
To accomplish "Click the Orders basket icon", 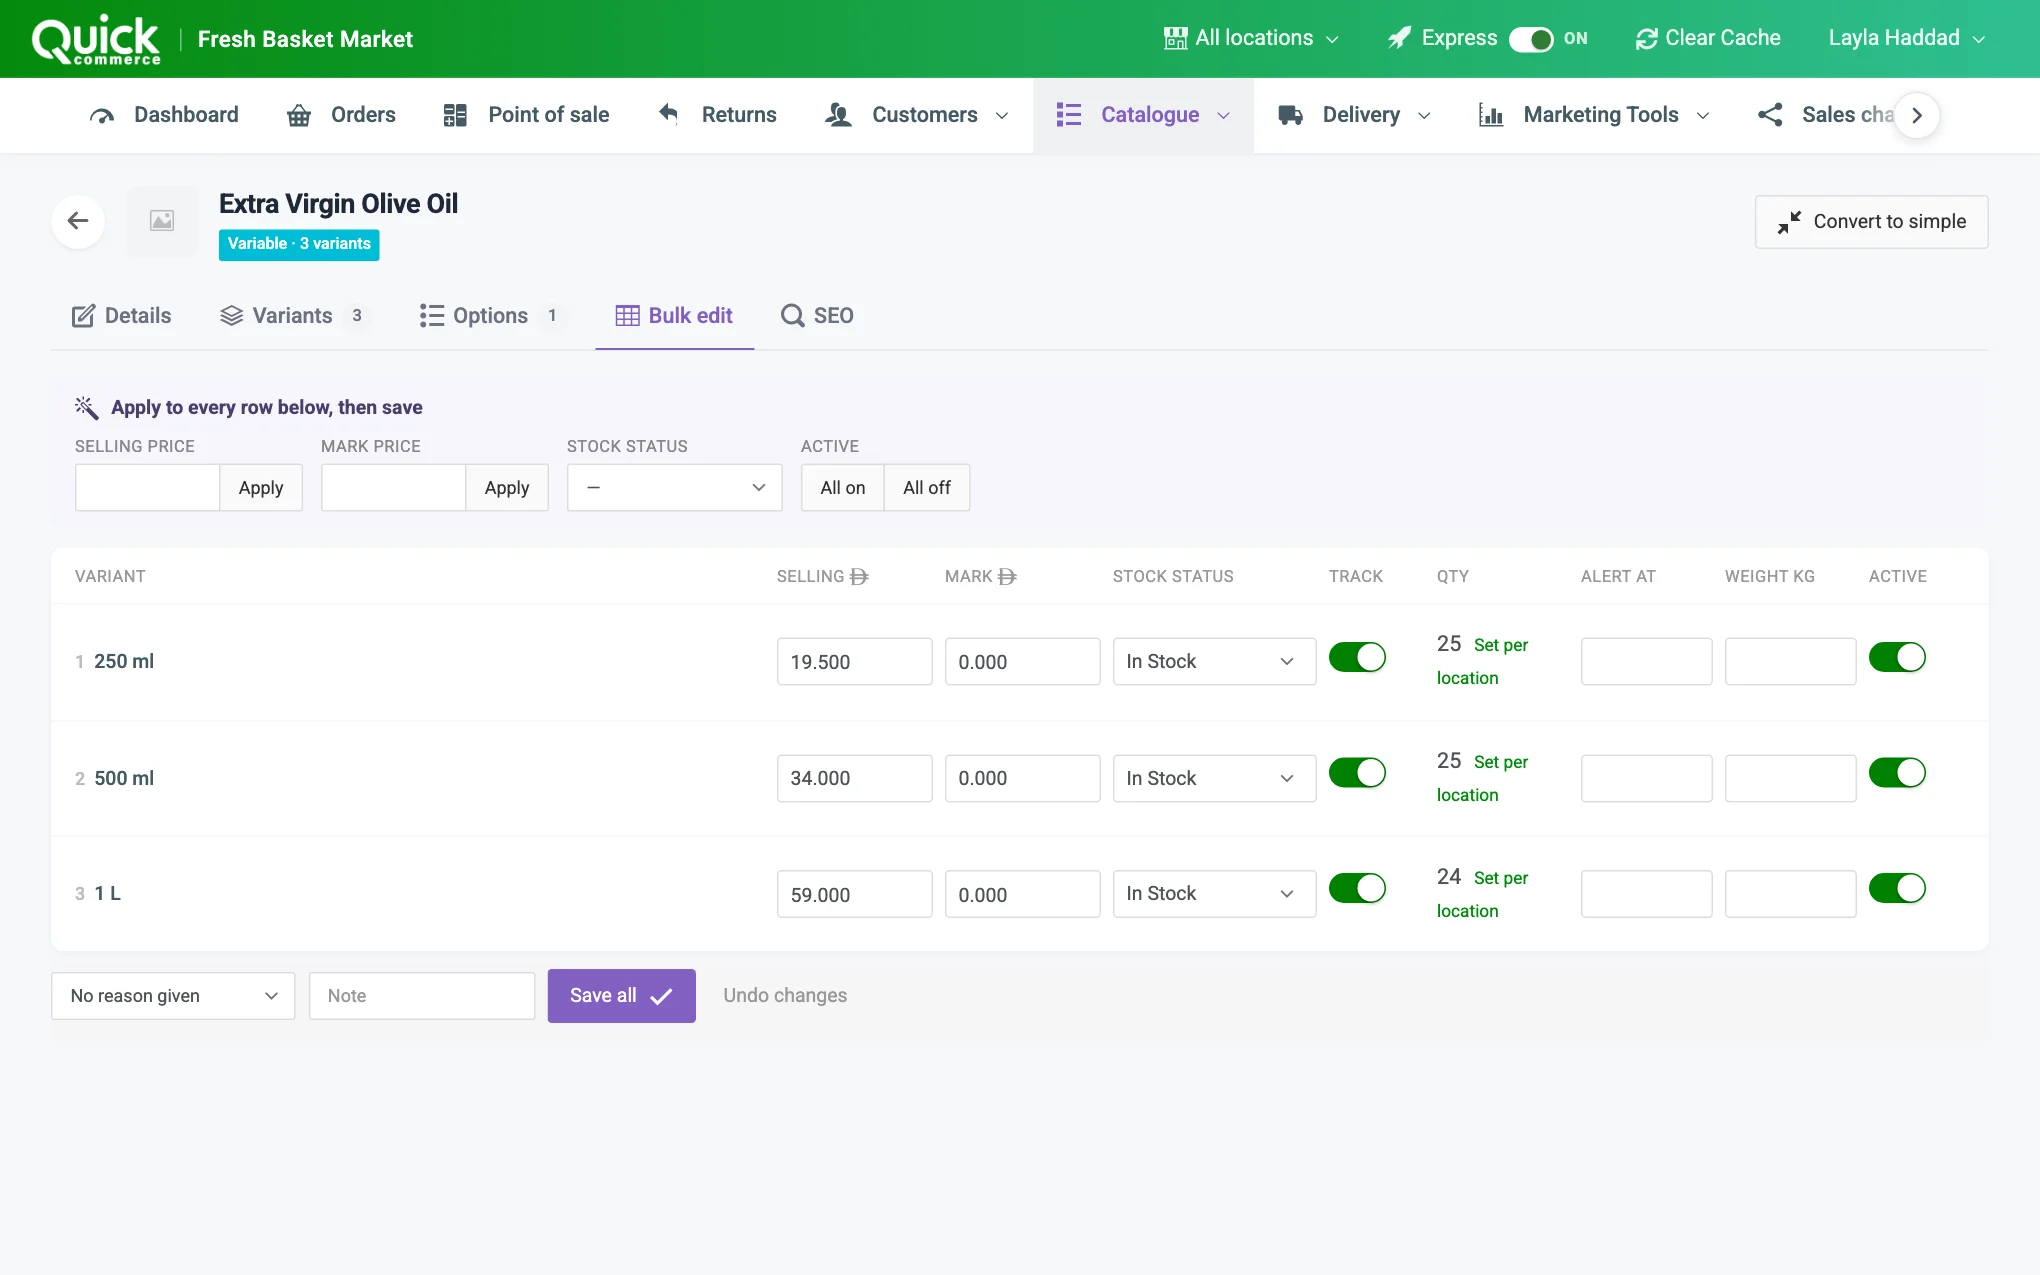I will (299, 115).
